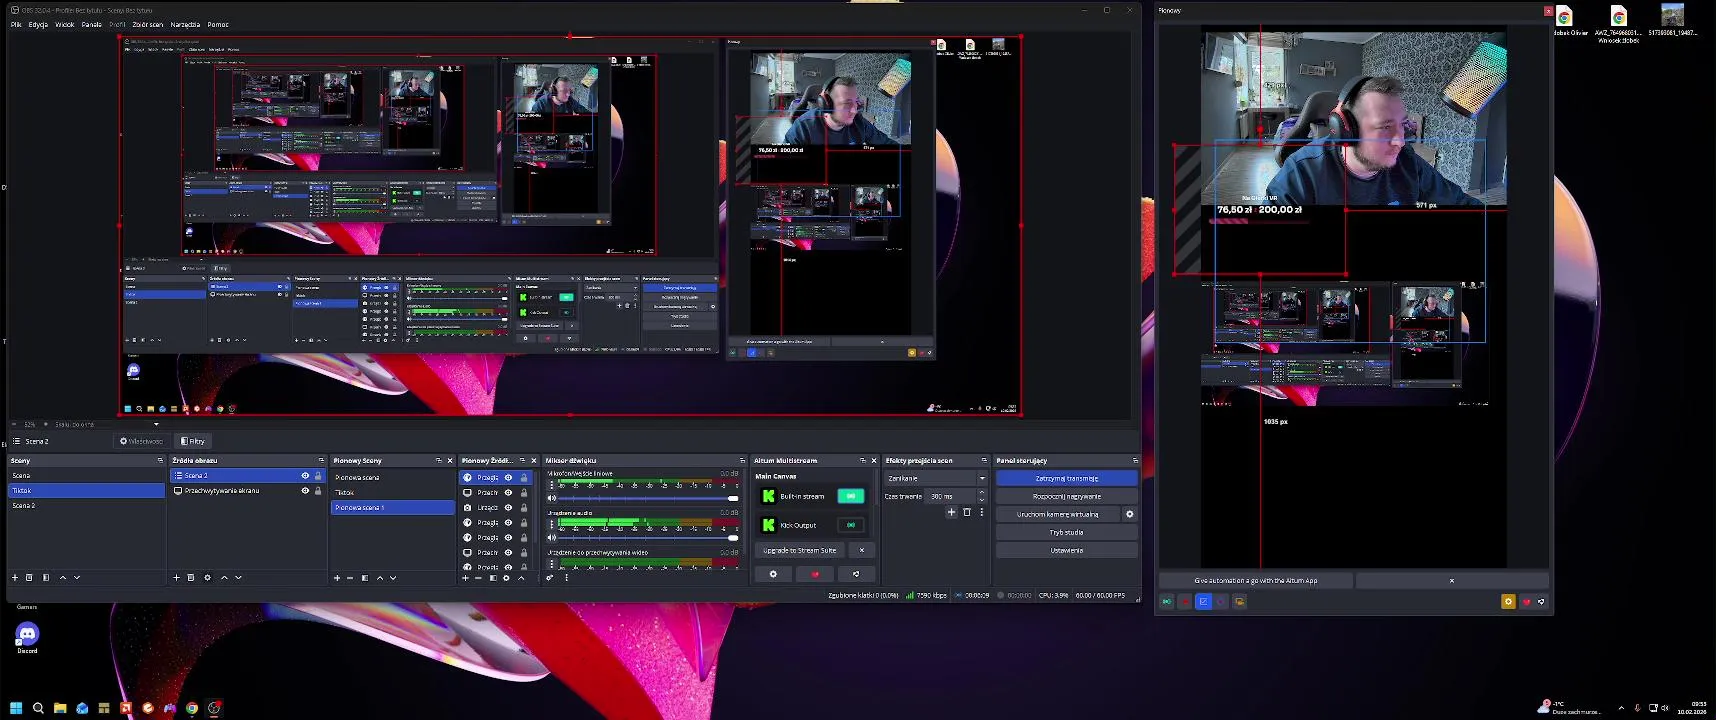Increase Czas trwania duration stepper
The image size is (1716, 720).
(981, 493)
